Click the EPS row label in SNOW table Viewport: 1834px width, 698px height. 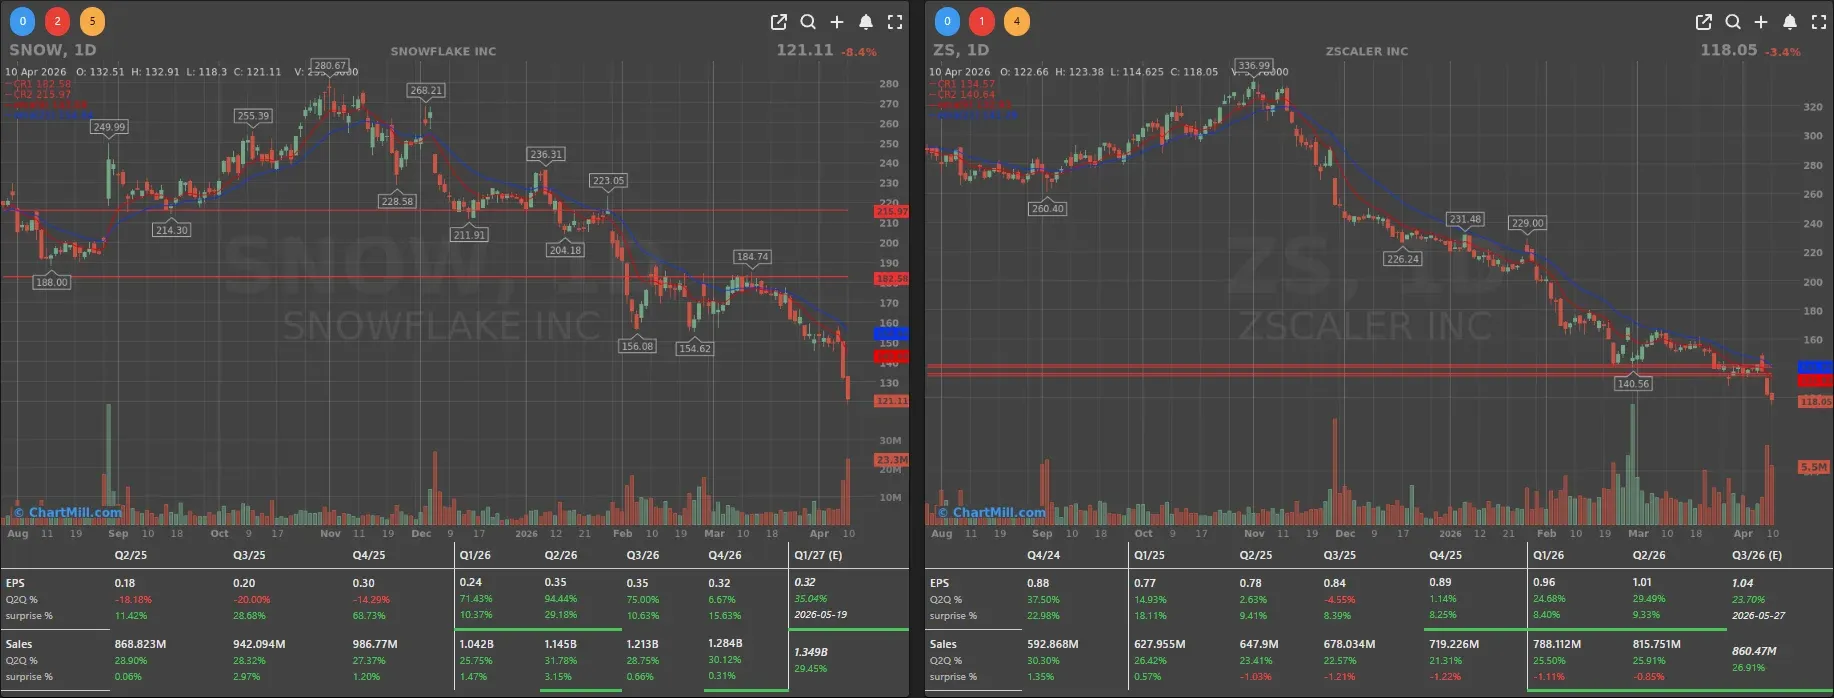click(x=15, y=583)
